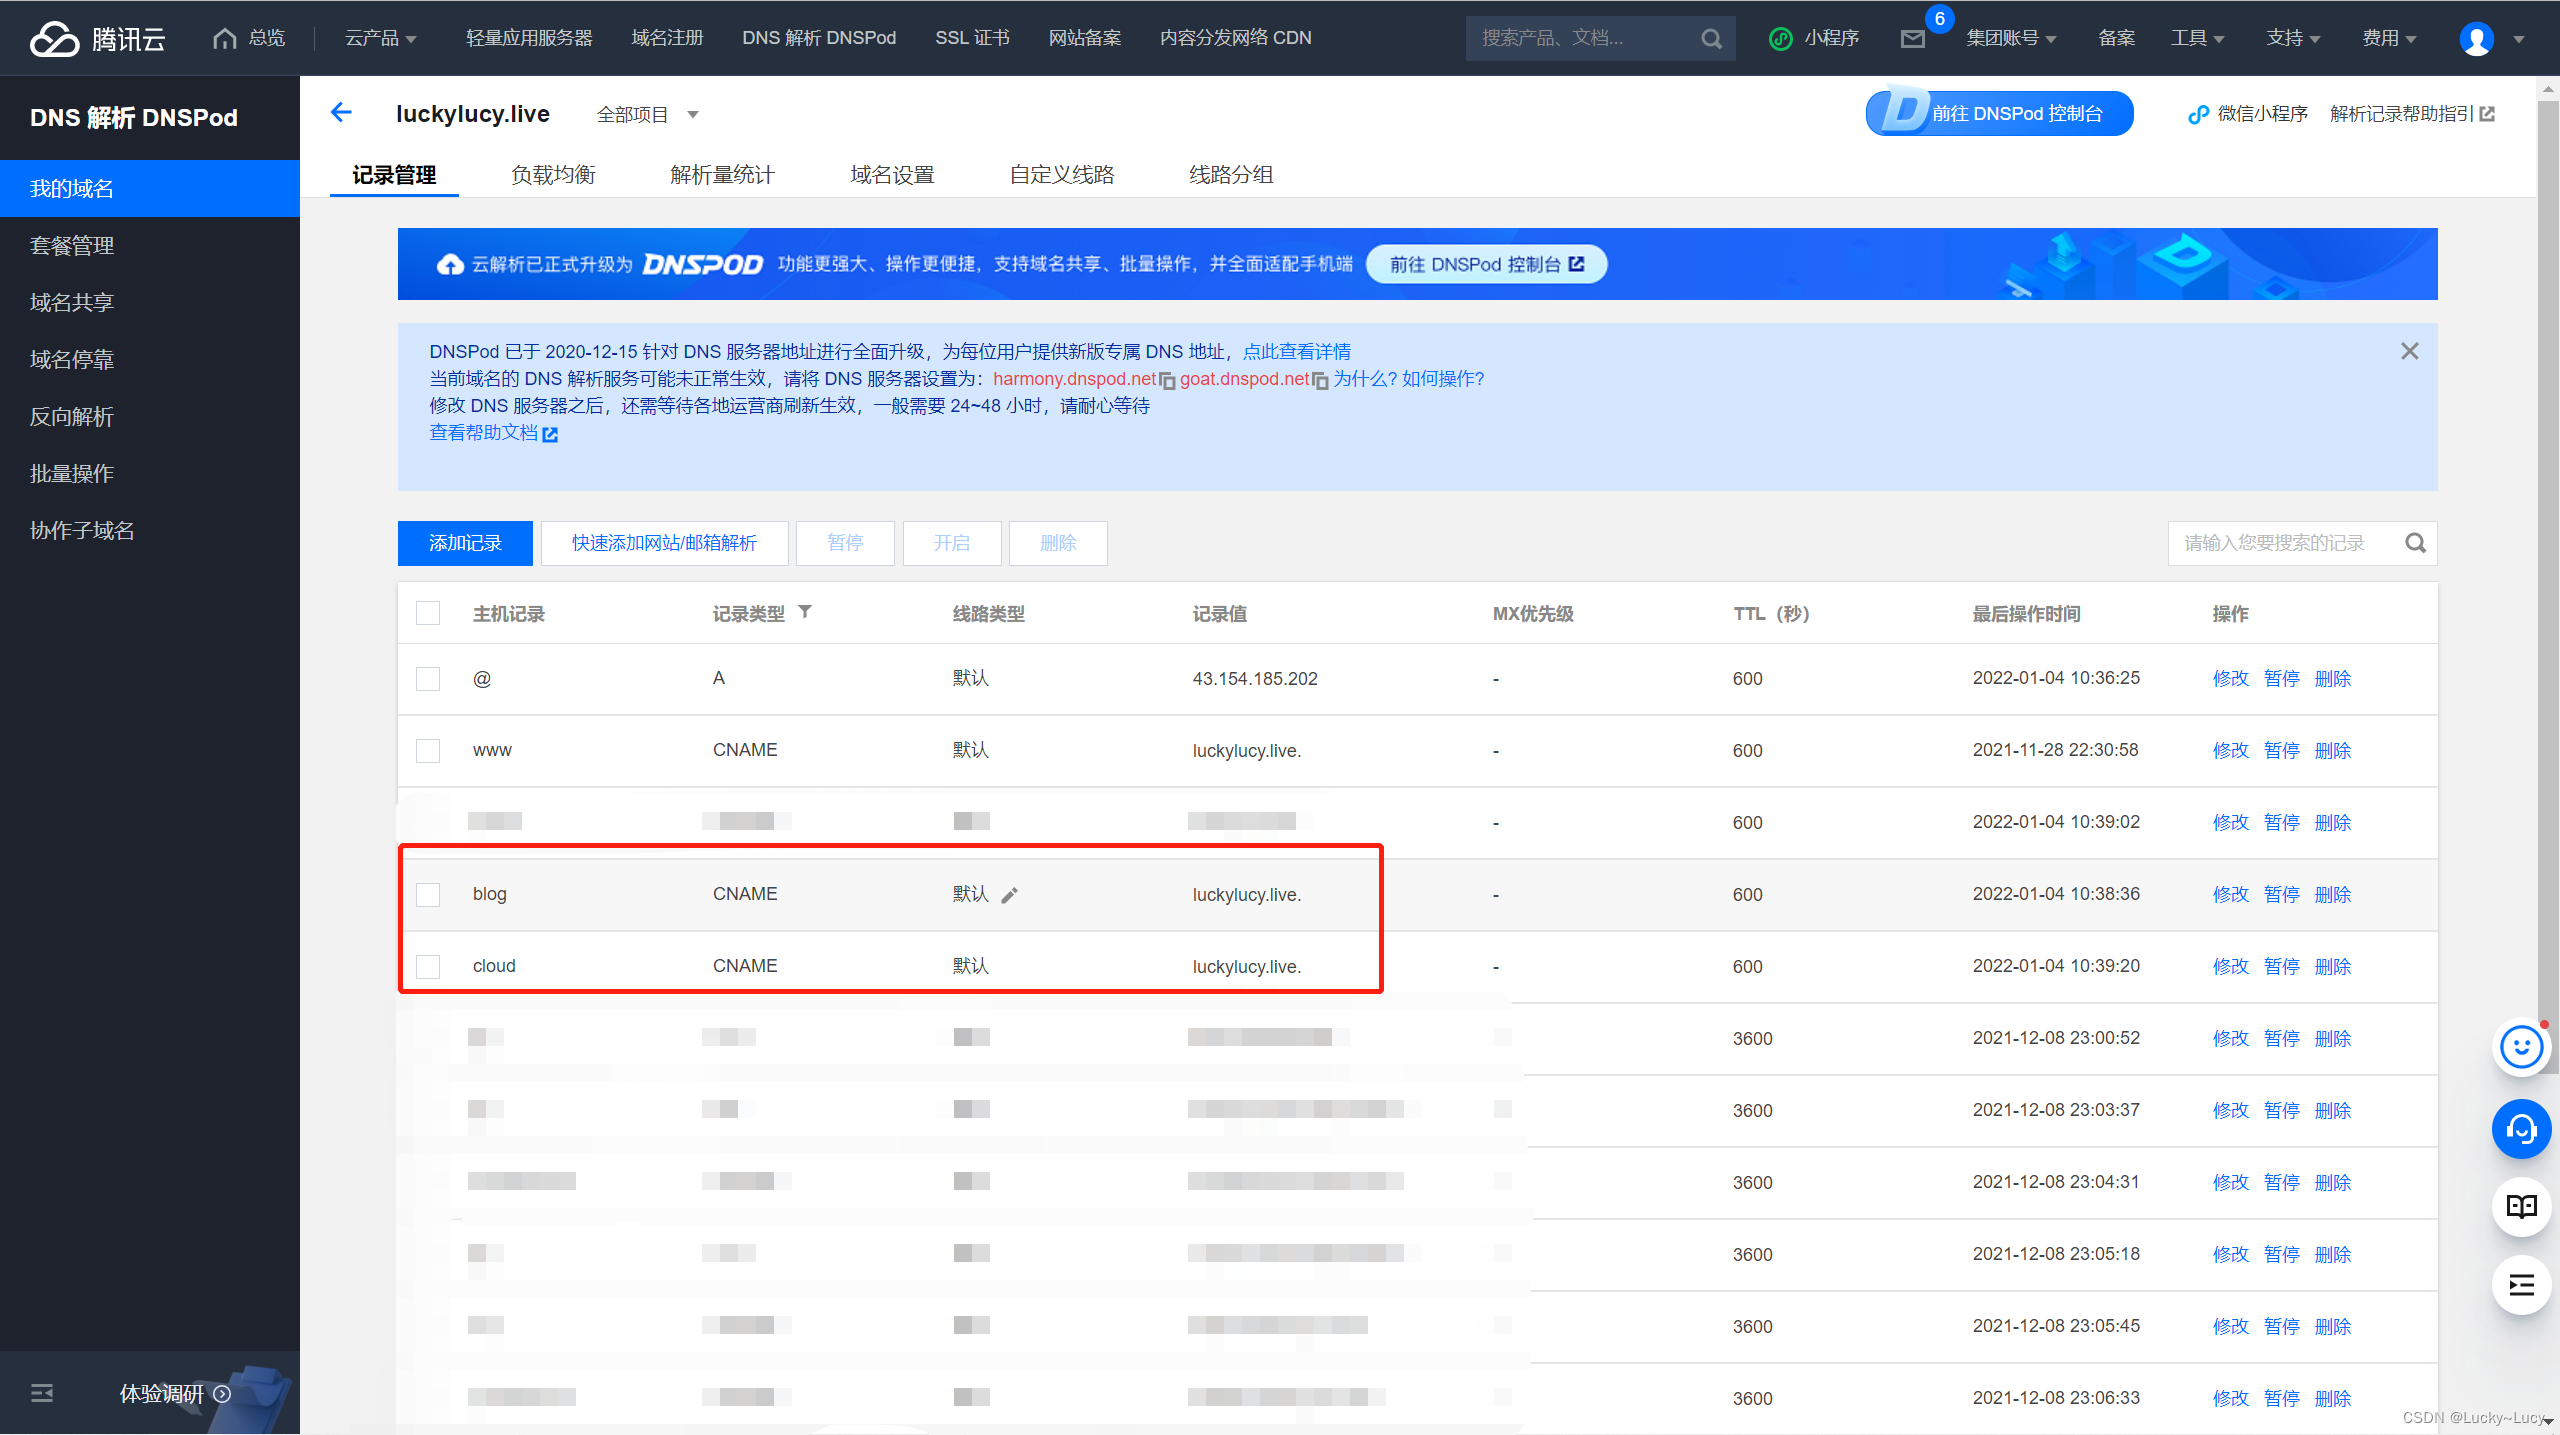Open domain registration in top navigation
Image resolution: width=2560 pixels, height=1435 pixels.
(x=667, y=38)
